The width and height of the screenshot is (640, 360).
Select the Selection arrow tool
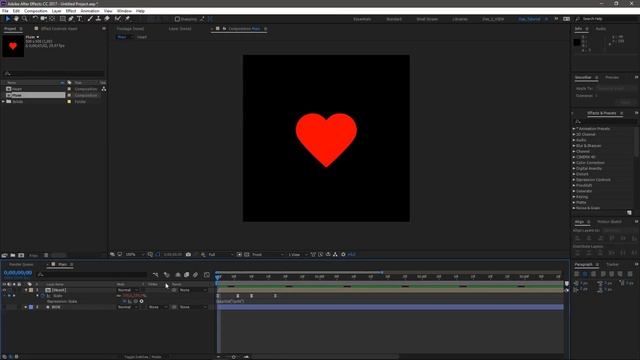(x=8, y=19)
